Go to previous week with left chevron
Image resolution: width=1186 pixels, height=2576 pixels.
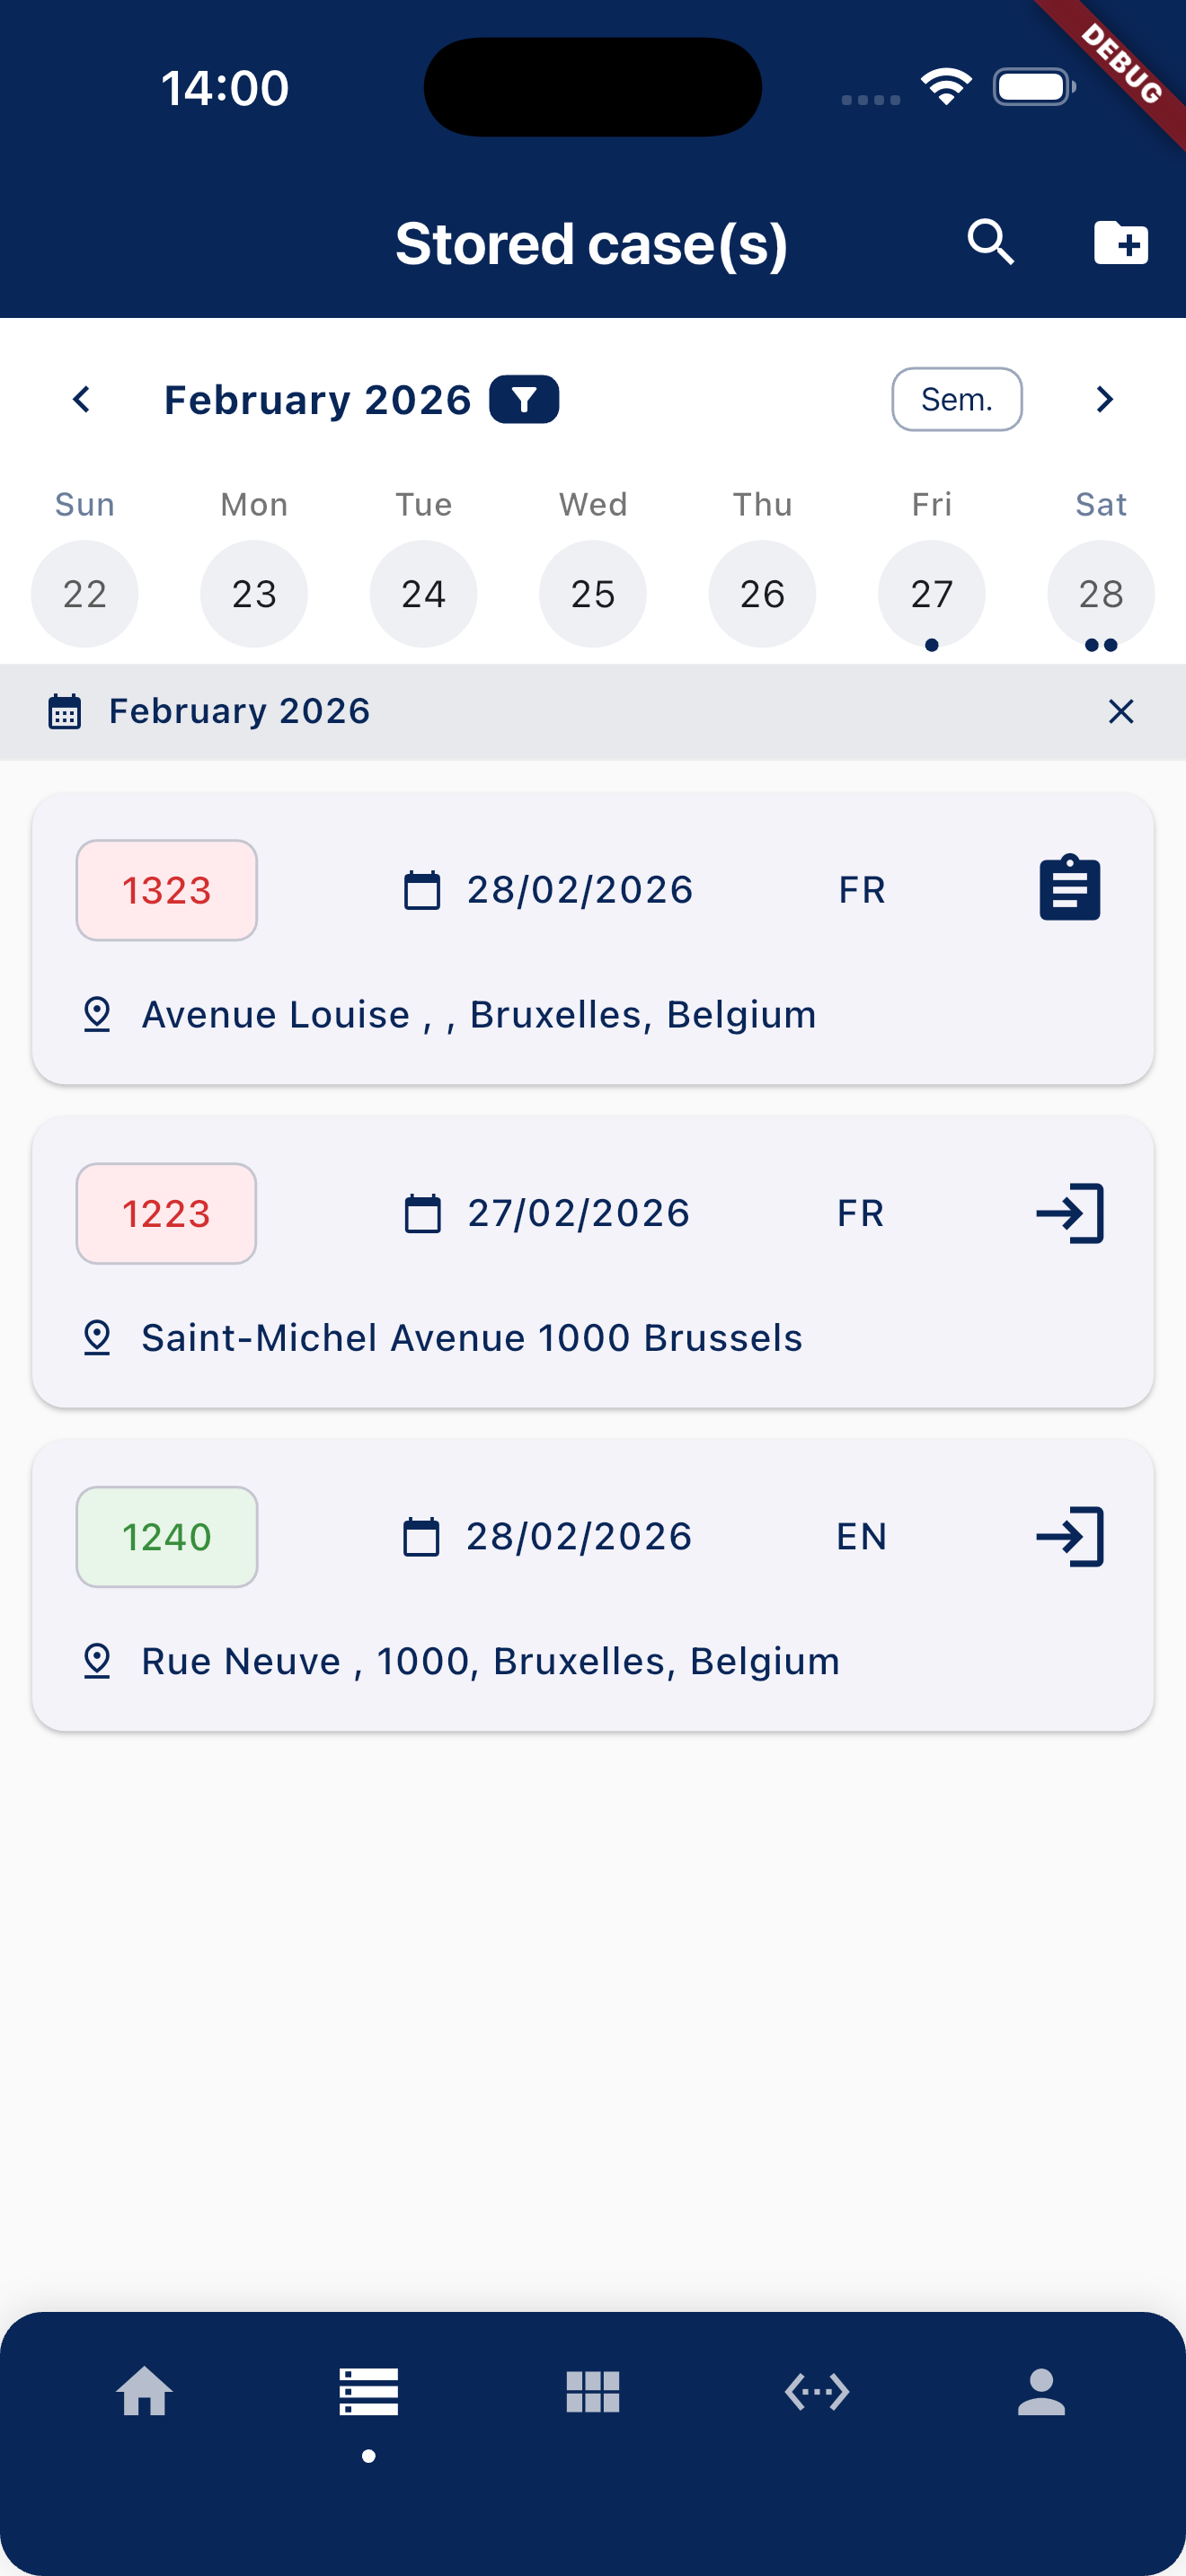point(82,400)
